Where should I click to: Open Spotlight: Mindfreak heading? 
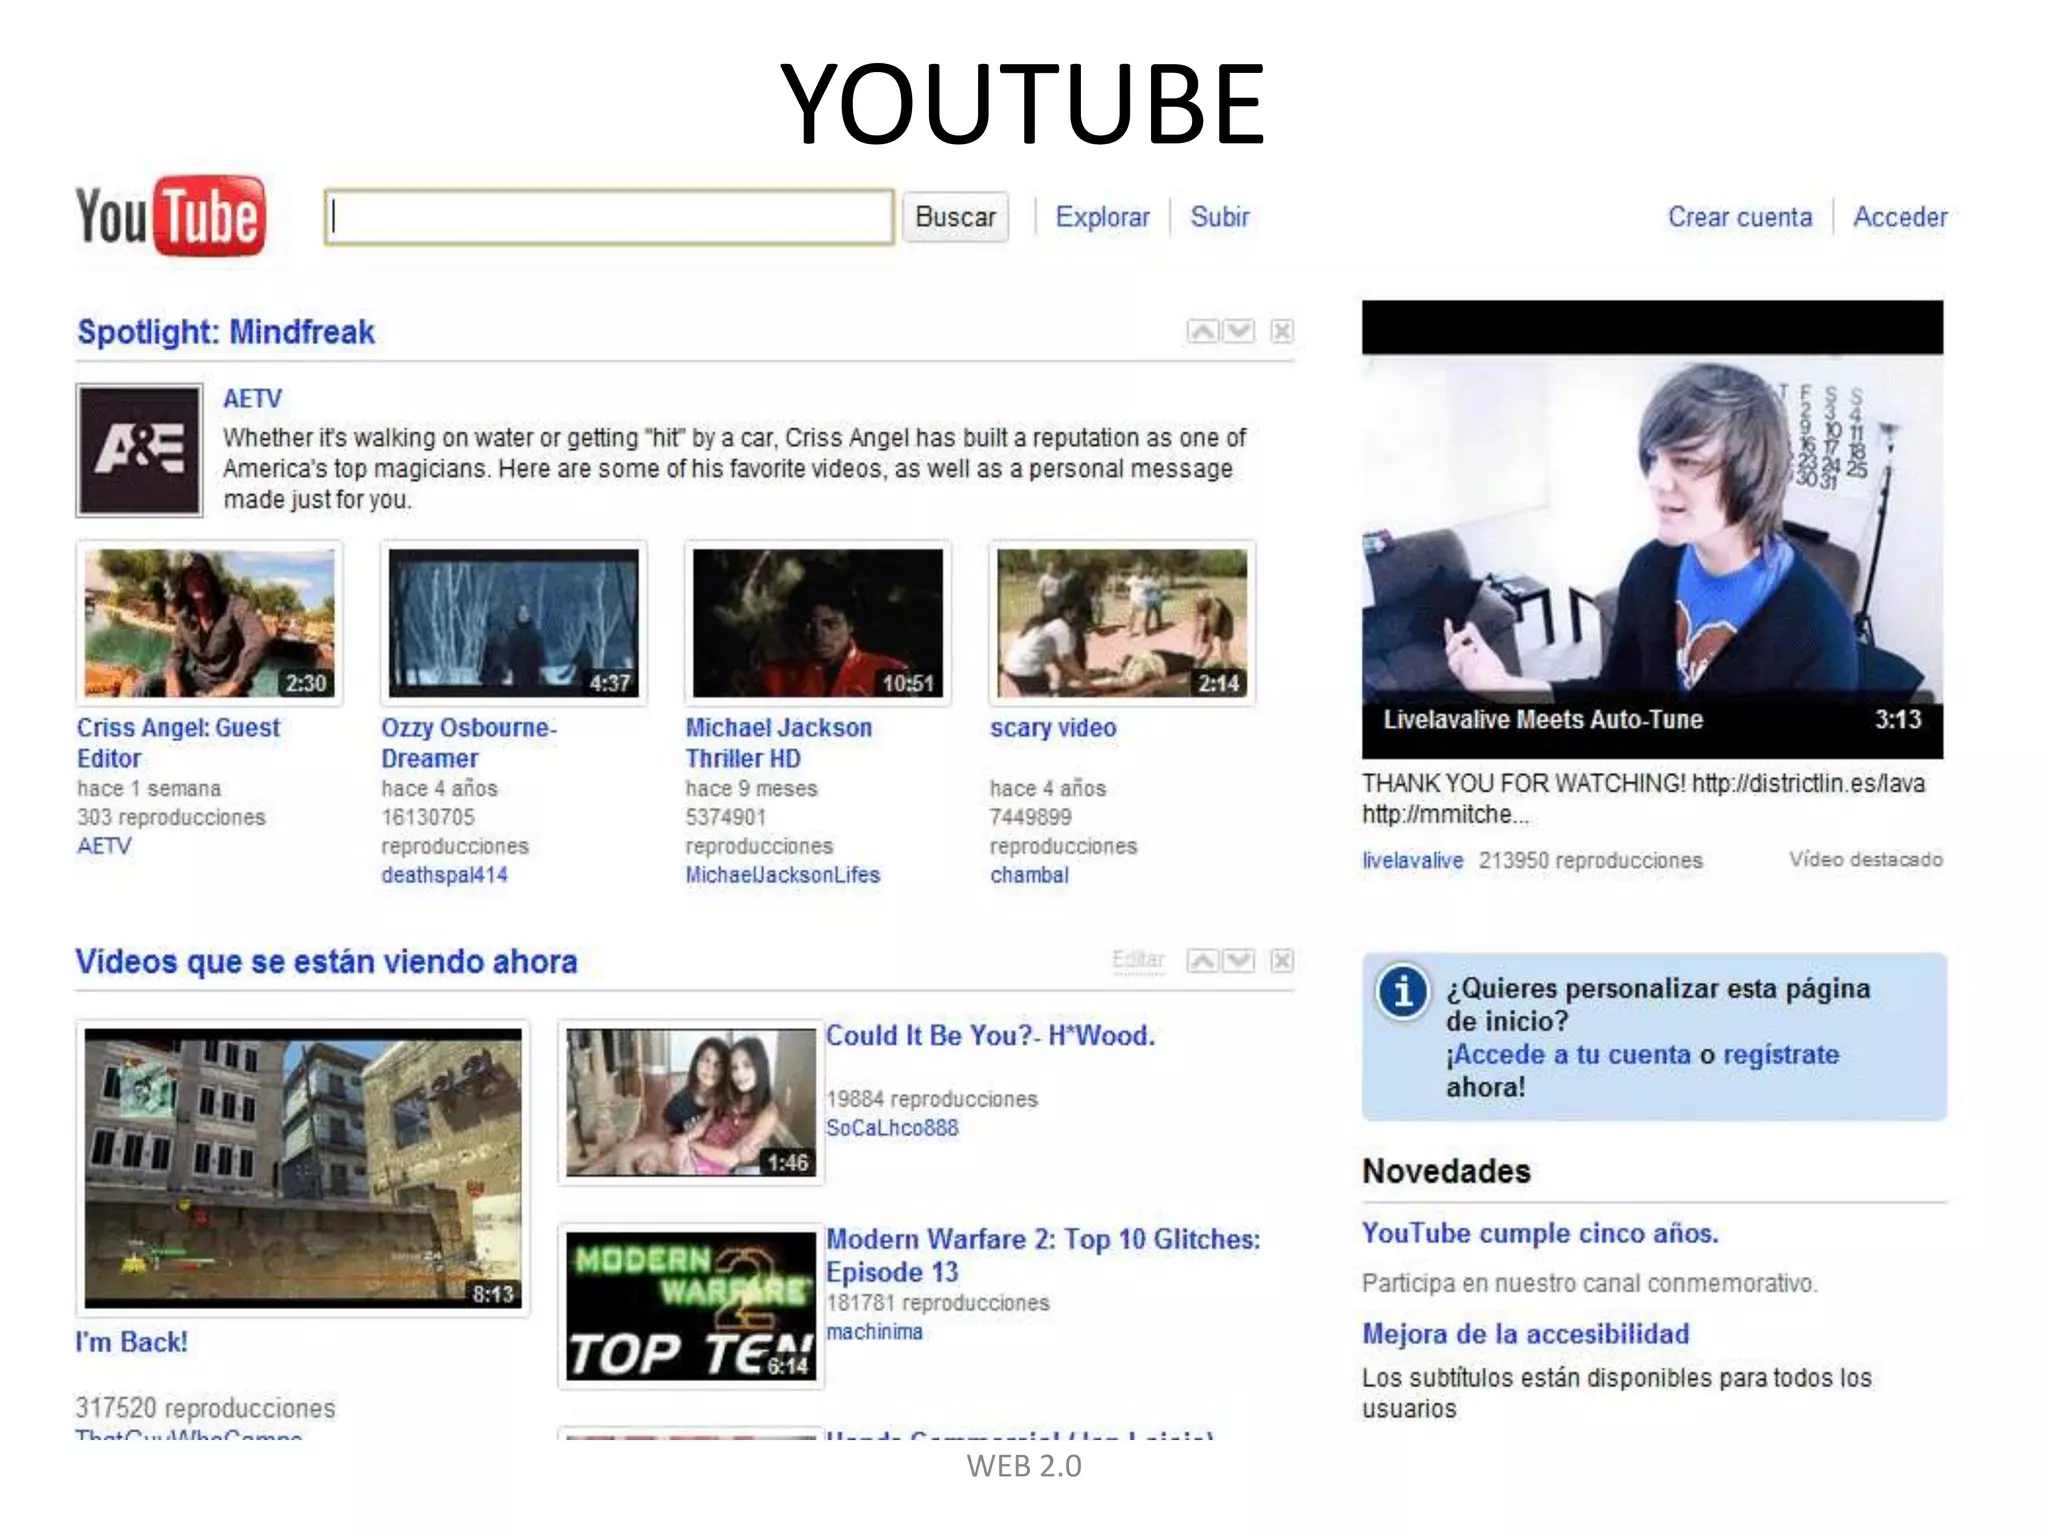coord(226,332)
